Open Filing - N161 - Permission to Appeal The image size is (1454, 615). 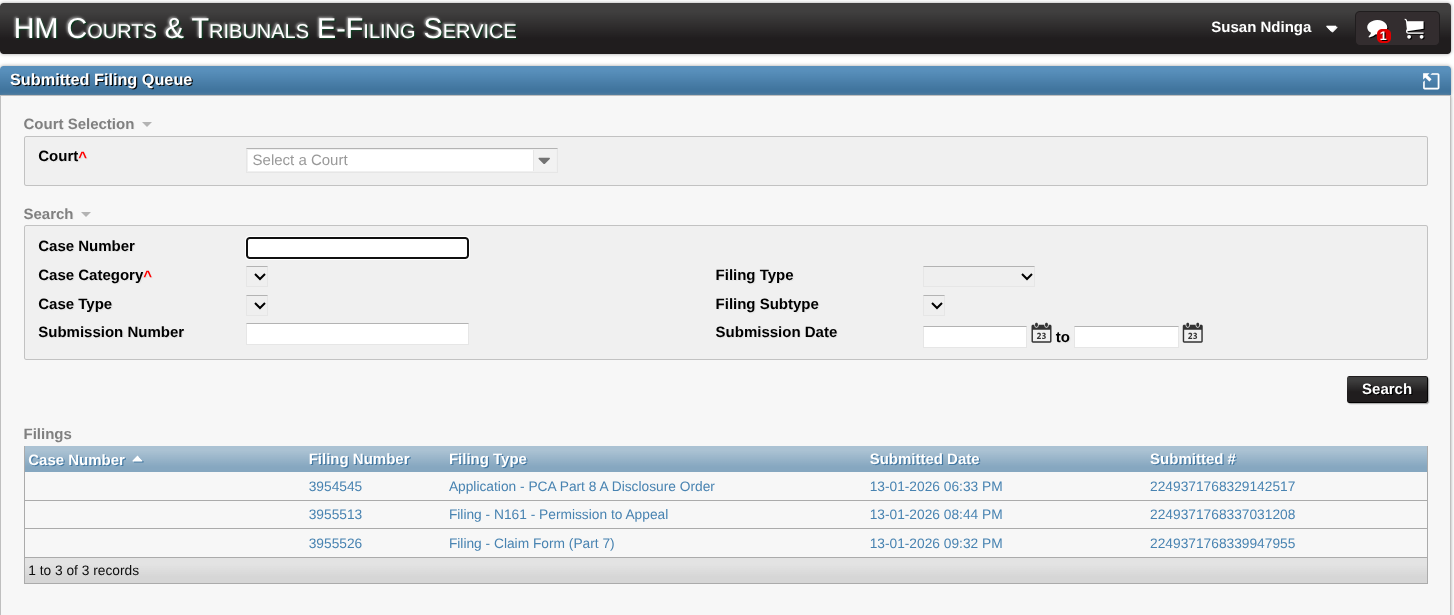(559, 515)
